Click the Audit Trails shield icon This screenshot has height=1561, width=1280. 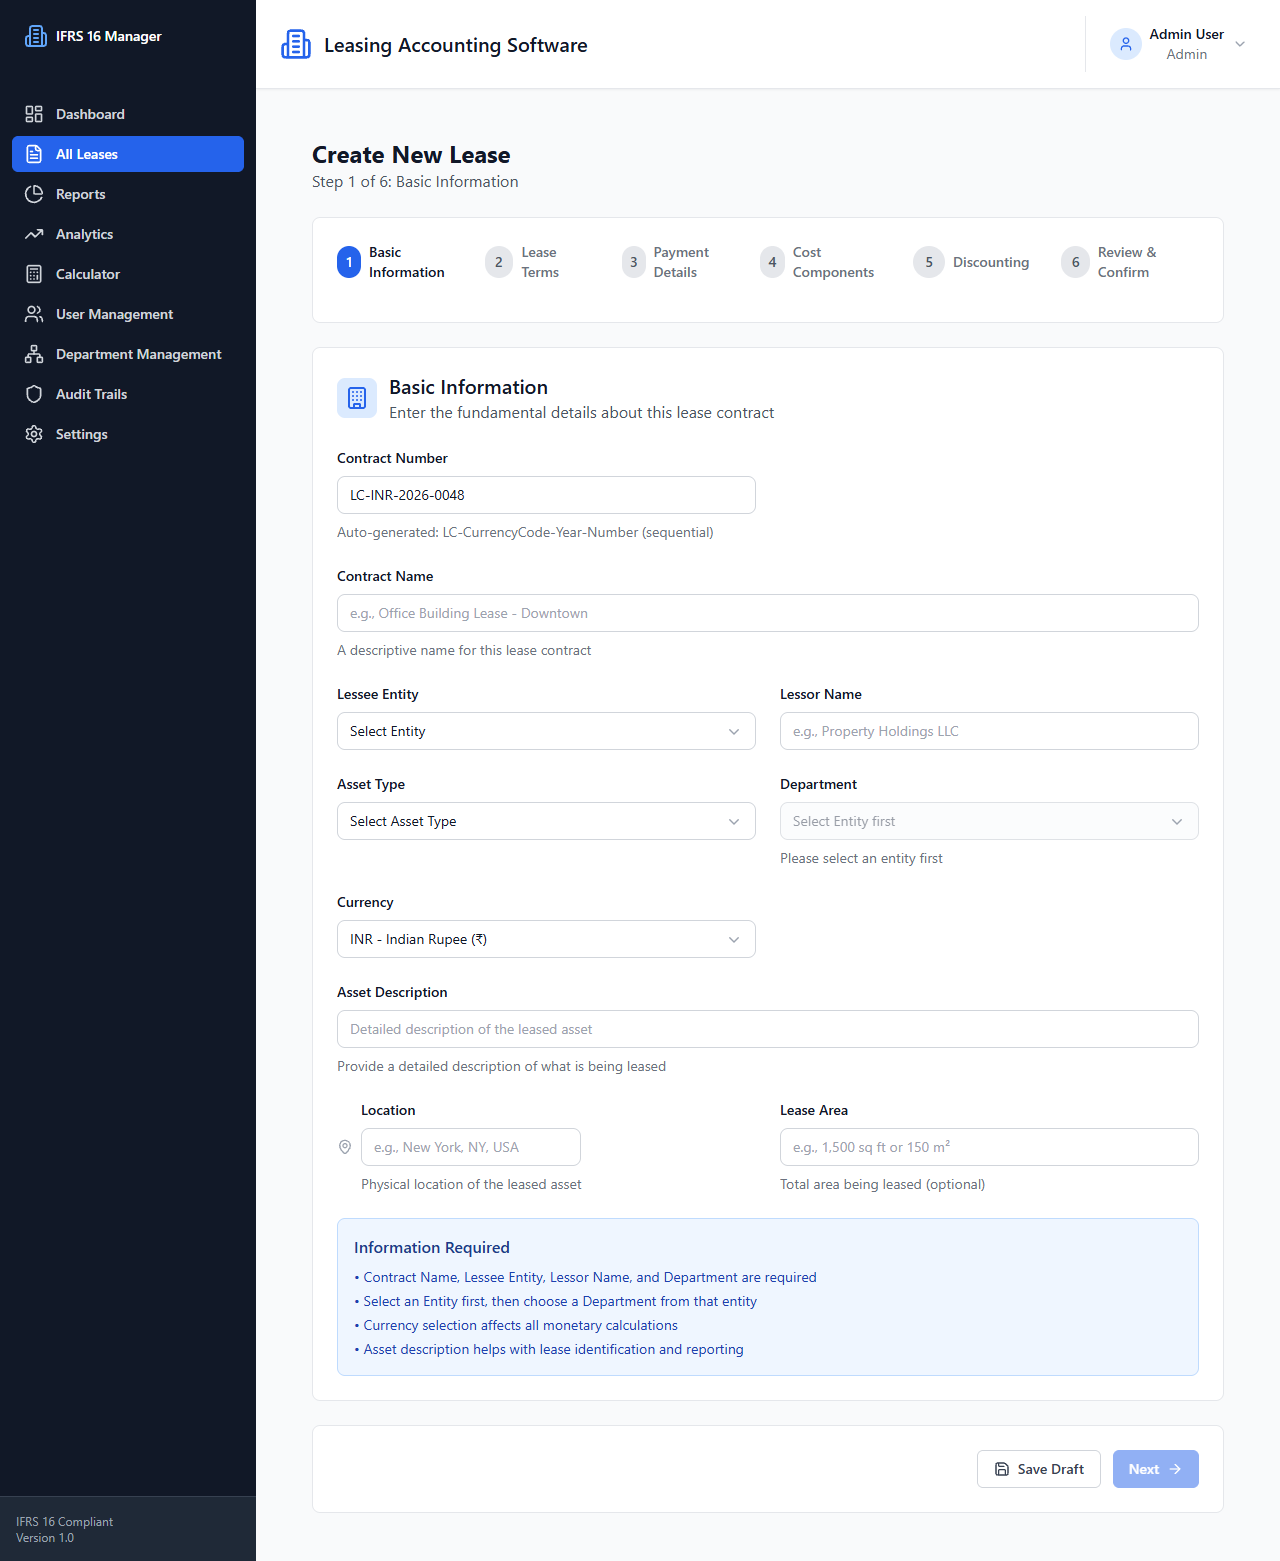(x=34, y=394)
